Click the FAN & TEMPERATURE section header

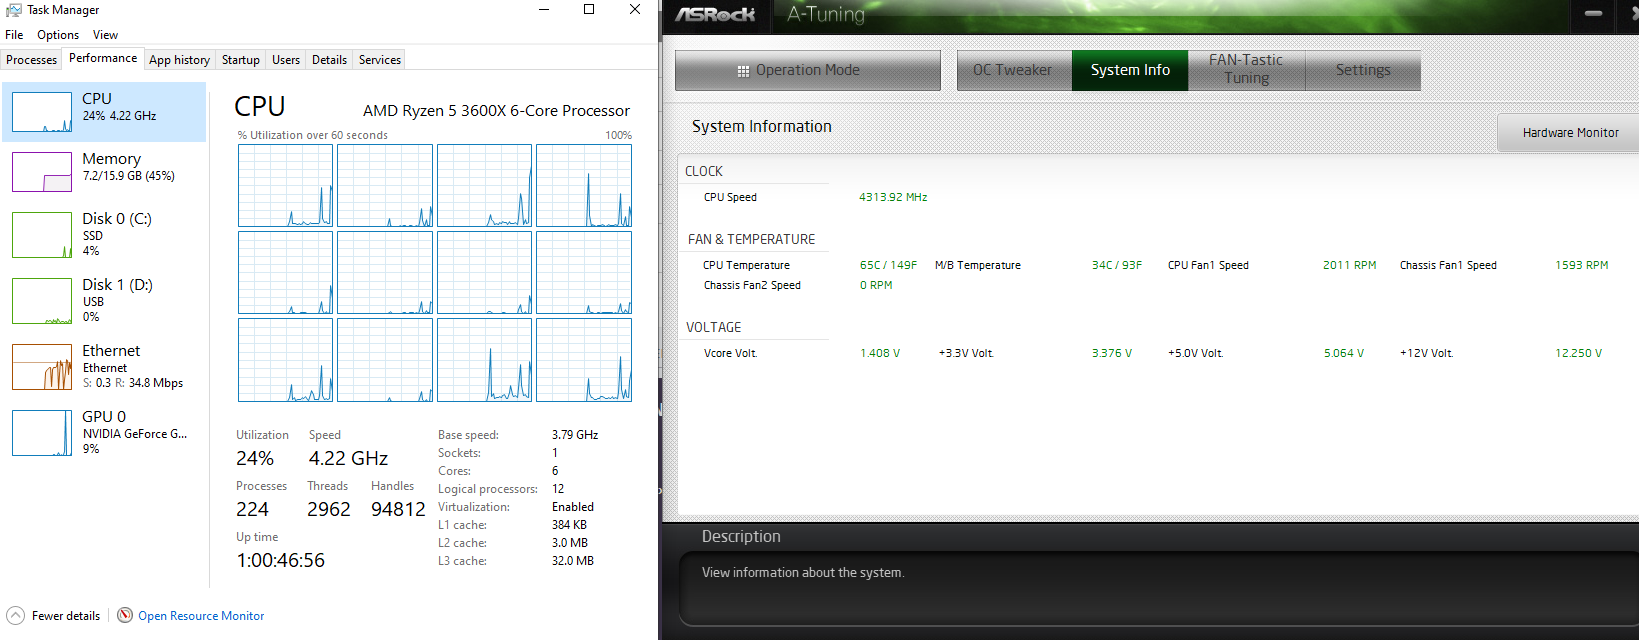(x=751, y=239)
